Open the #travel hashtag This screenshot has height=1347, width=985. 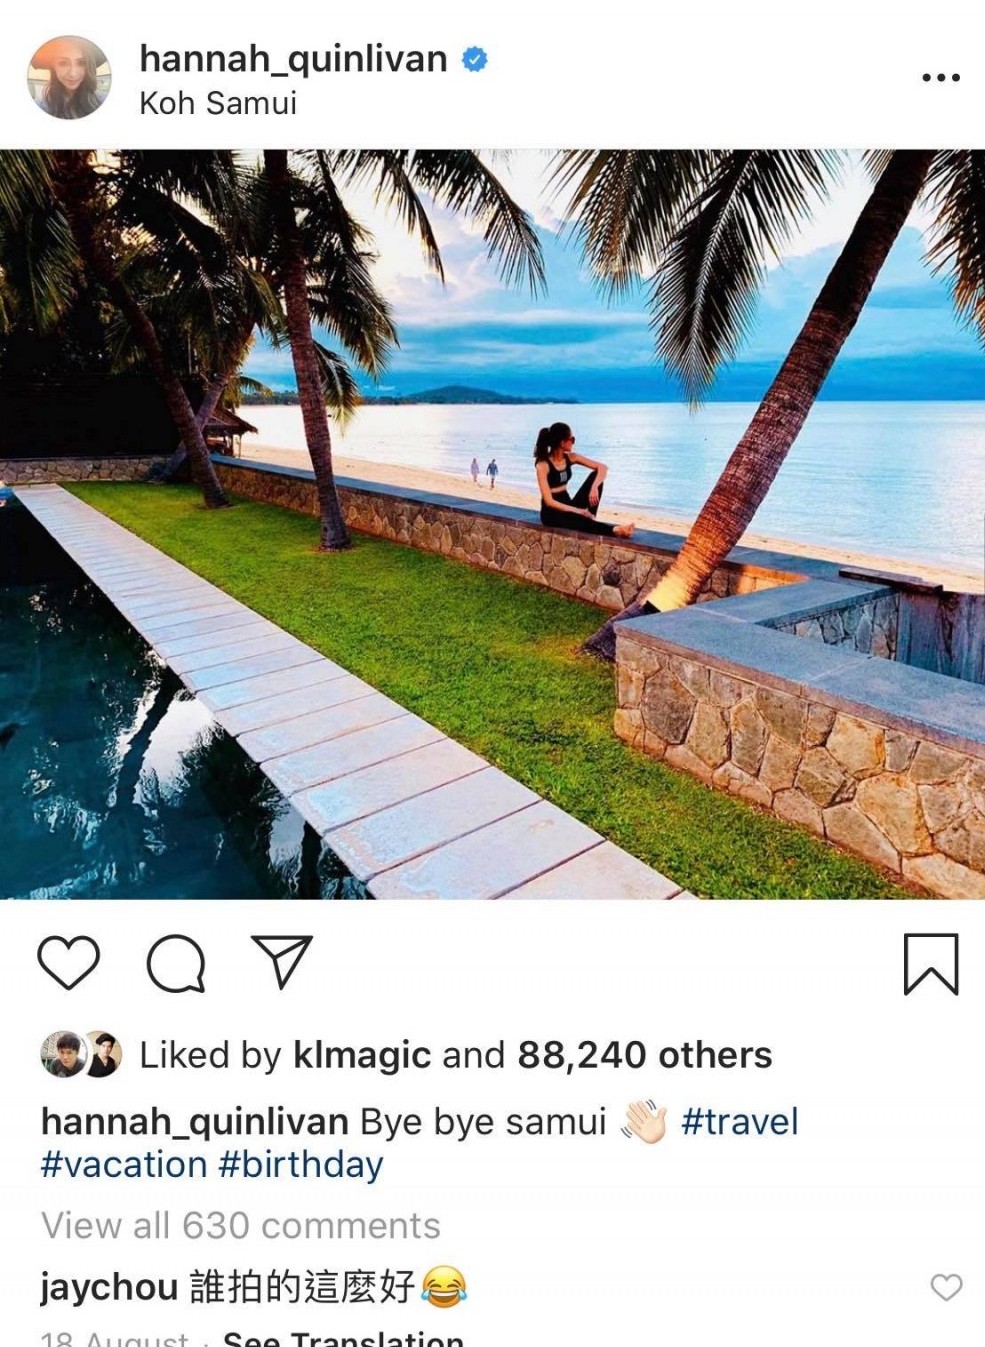[x=739, y=1122]
